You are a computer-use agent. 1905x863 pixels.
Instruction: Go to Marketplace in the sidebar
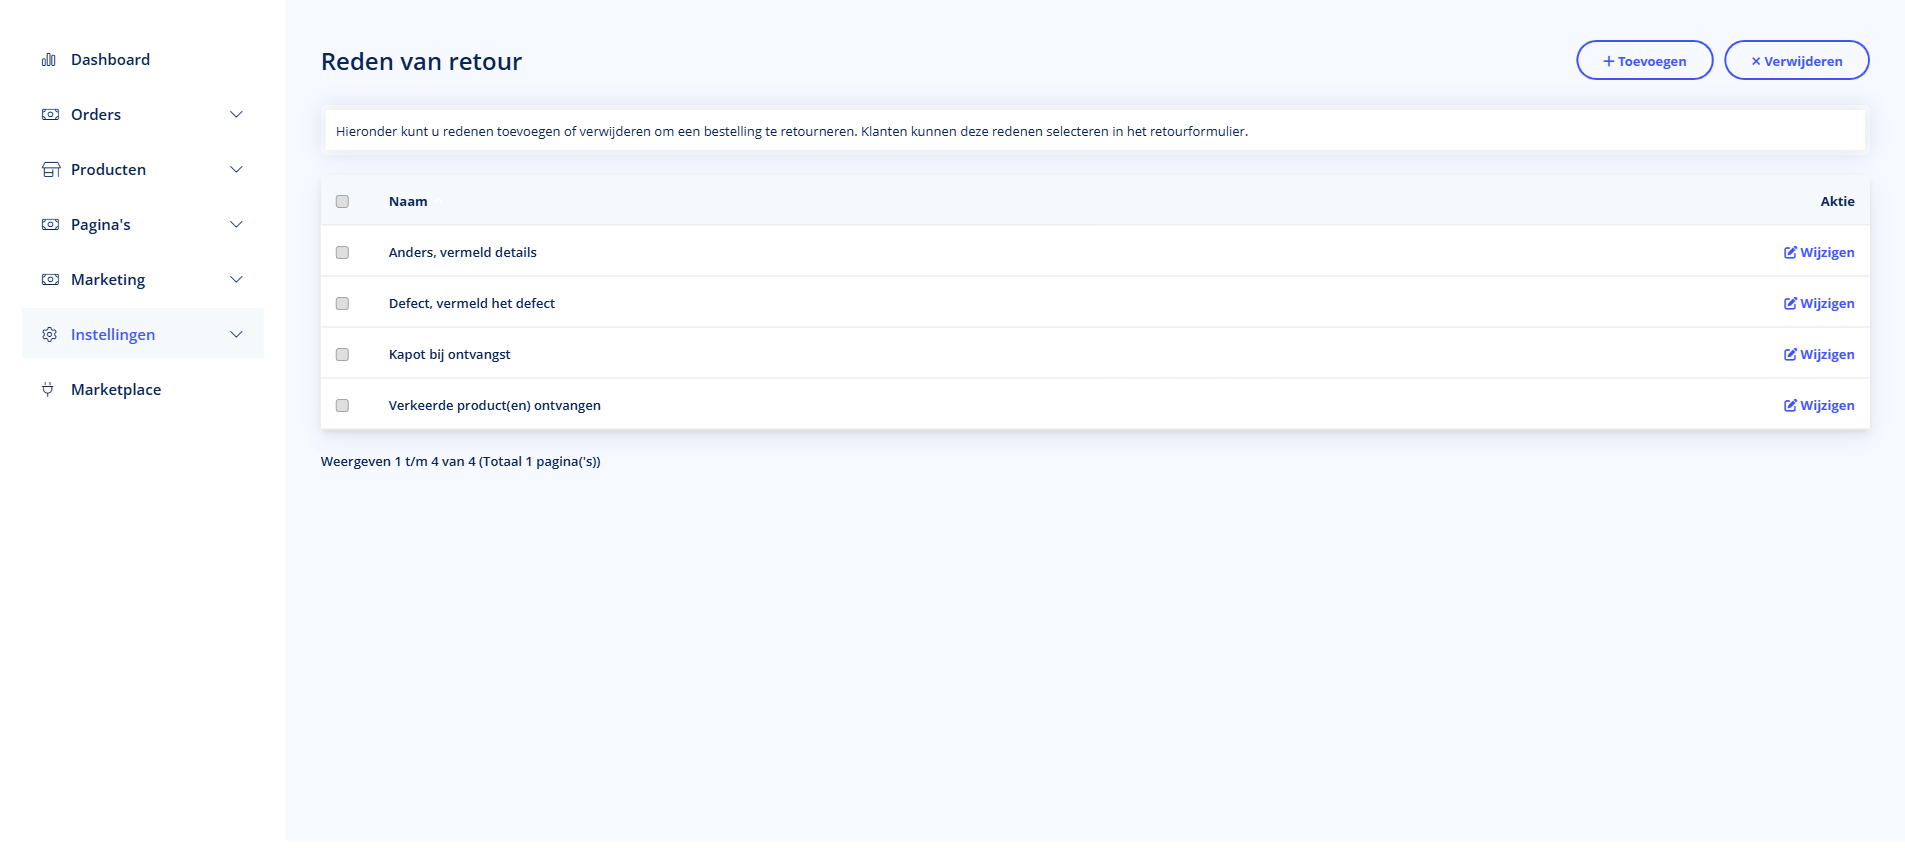point(115,390)
